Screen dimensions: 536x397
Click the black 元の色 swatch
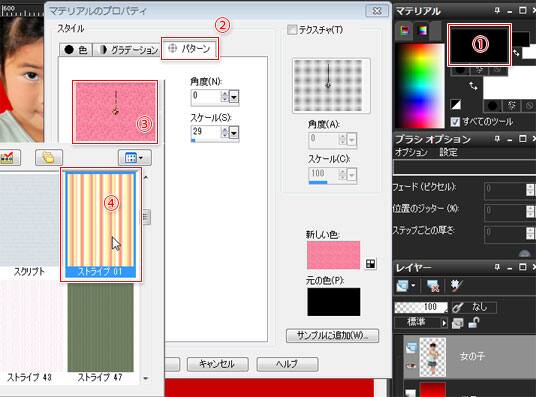pos(334,302)
